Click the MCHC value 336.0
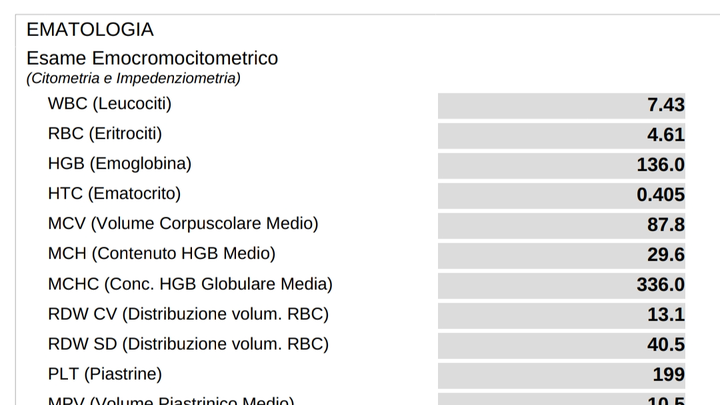Image resolution: width=720 pixels, height=405 pixels. click(x=661, y=285)
